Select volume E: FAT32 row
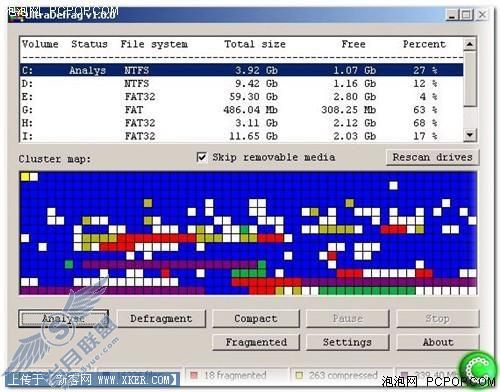500x392 pixels. pos(241,97)
